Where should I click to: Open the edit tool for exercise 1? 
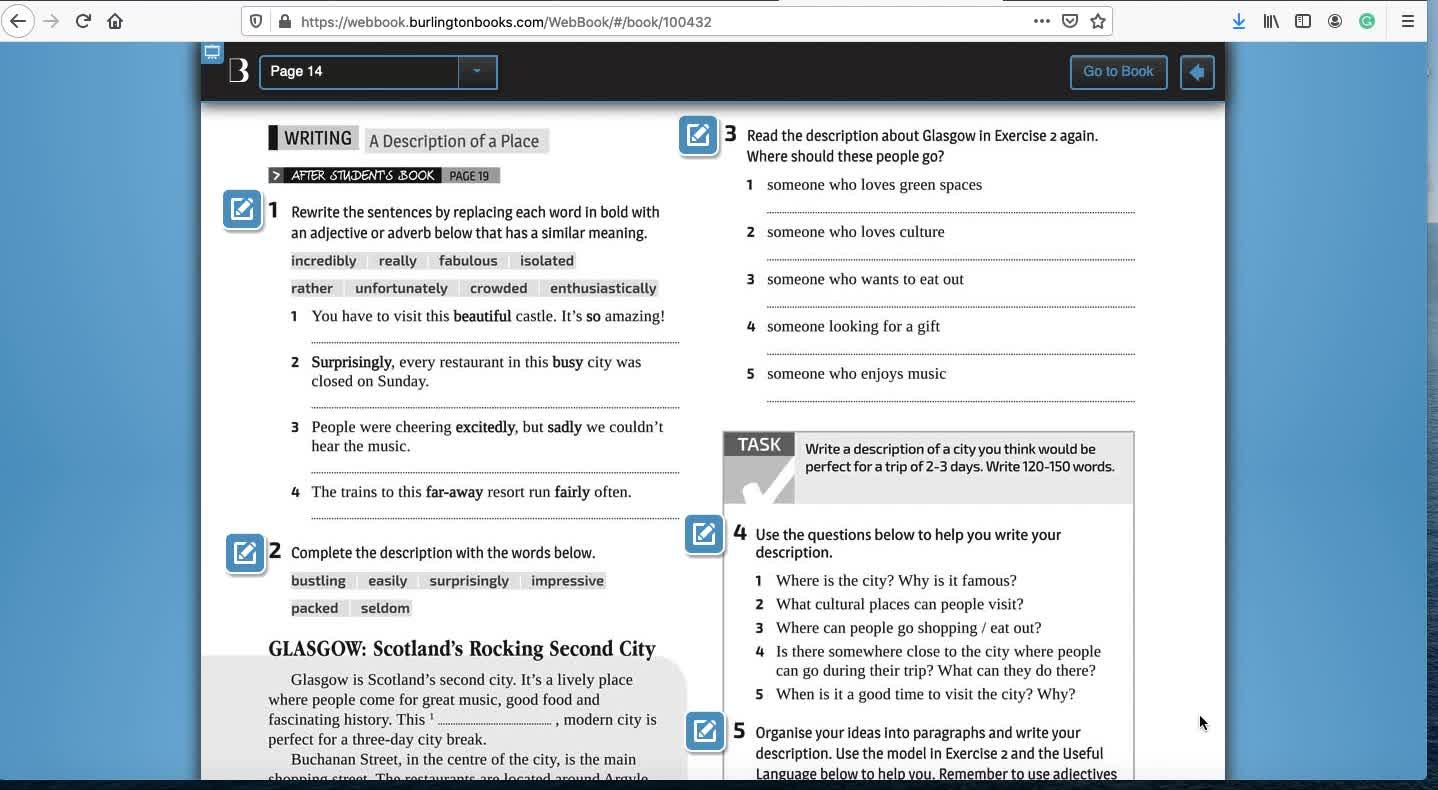pos(242,209)
